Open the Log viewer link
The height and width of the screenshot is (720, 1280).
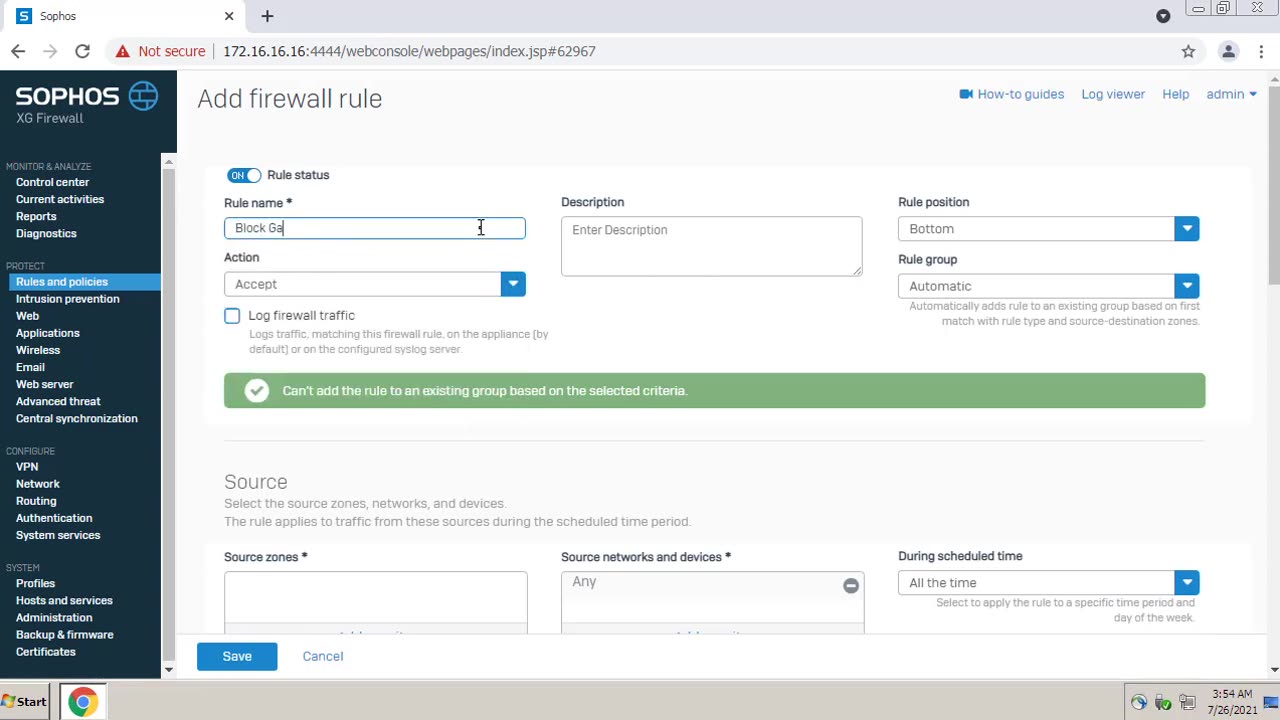pos(1113,94)
